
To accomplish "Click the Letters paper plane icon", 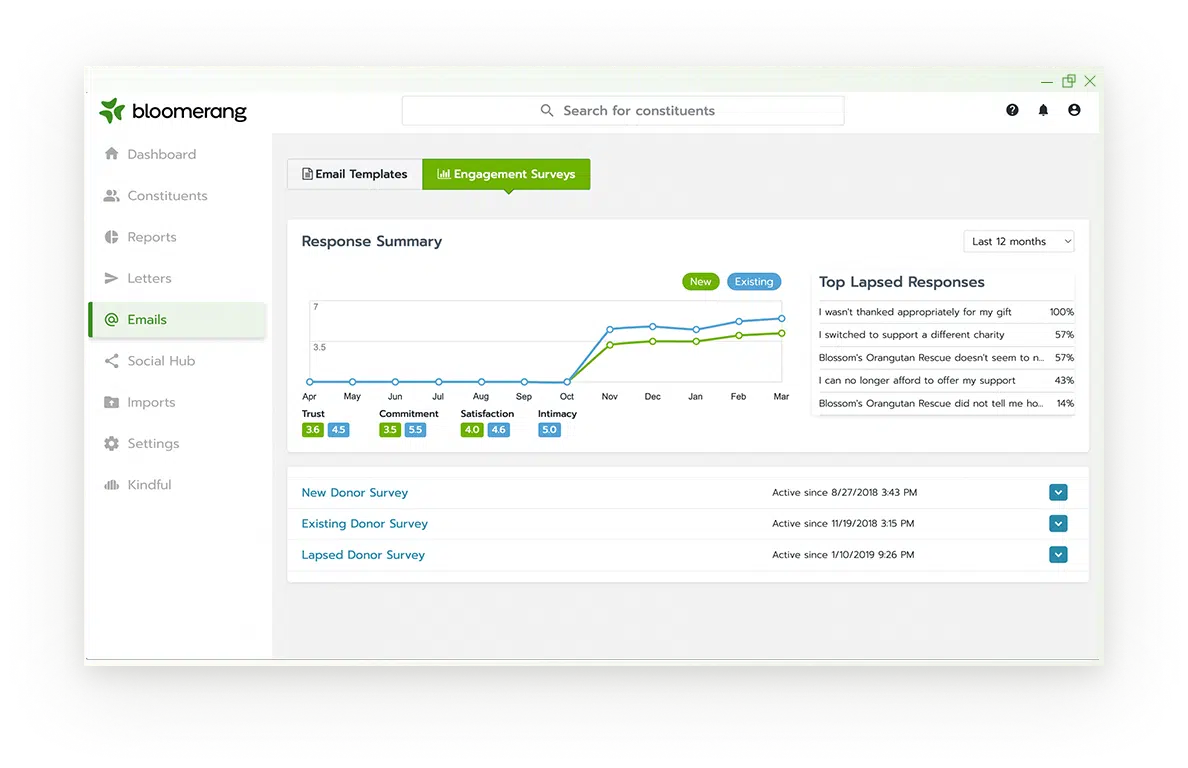I will click(x=111, y=278).
